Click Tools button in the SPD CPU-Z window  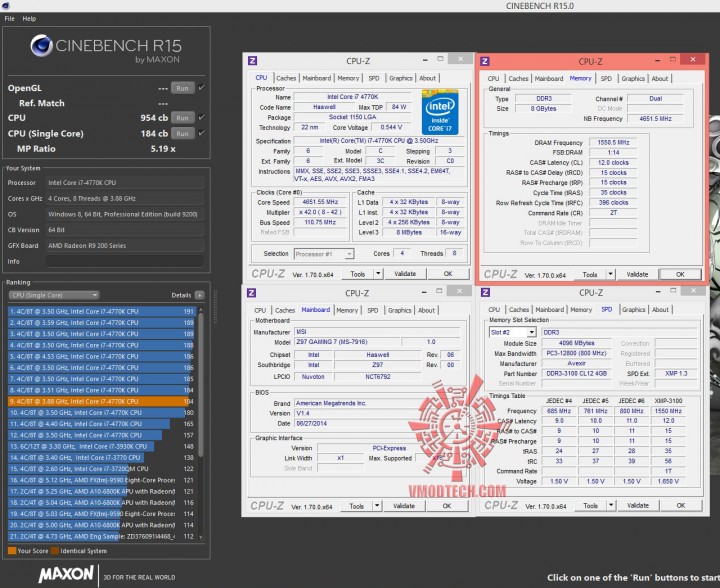tap(591, 505)
